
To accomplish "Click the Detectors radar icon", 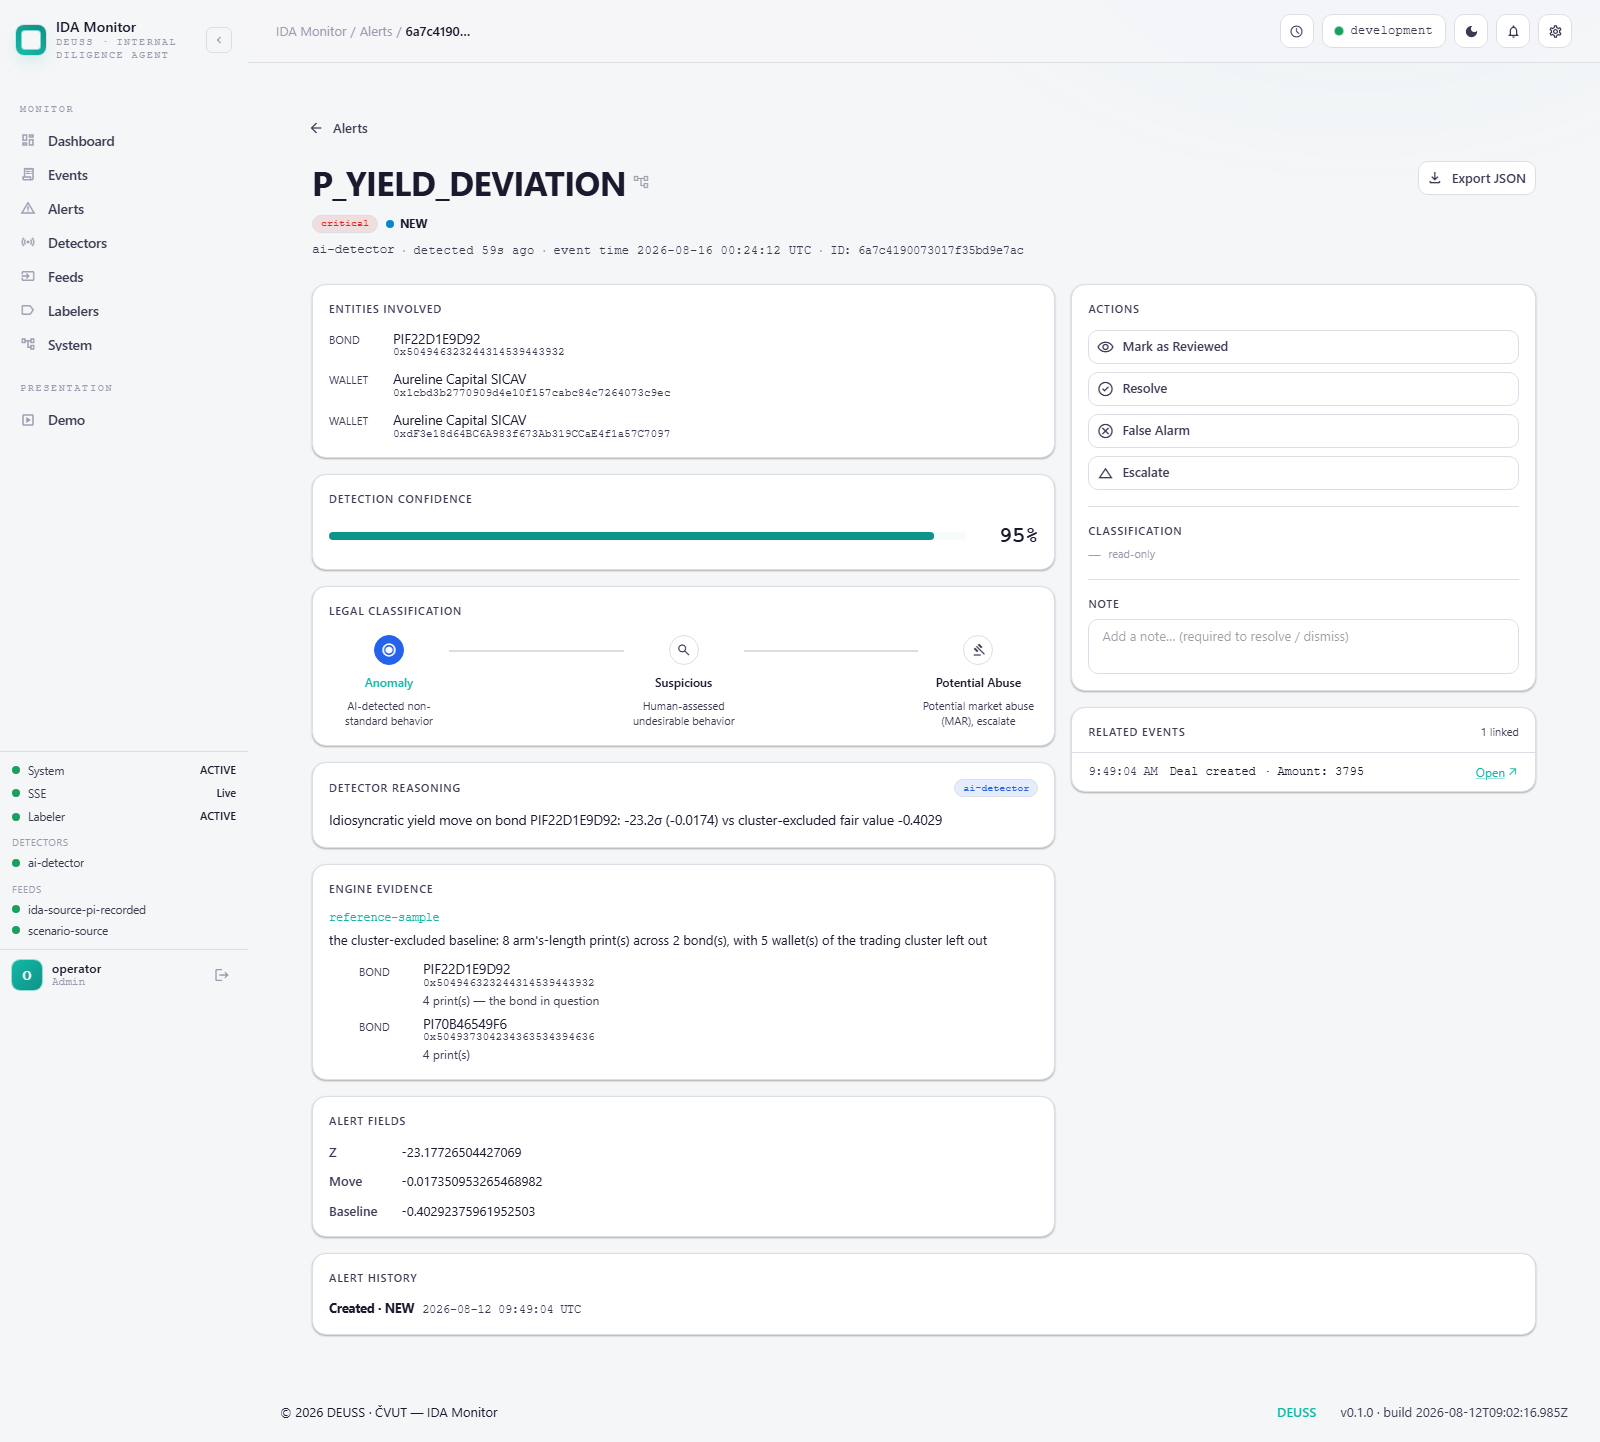I will tap(28, 243).
